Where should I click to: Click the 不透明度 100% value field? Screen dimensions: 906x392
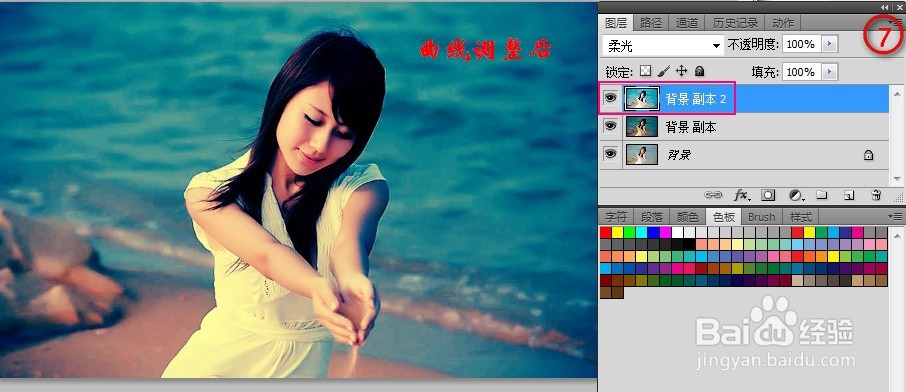802,44
